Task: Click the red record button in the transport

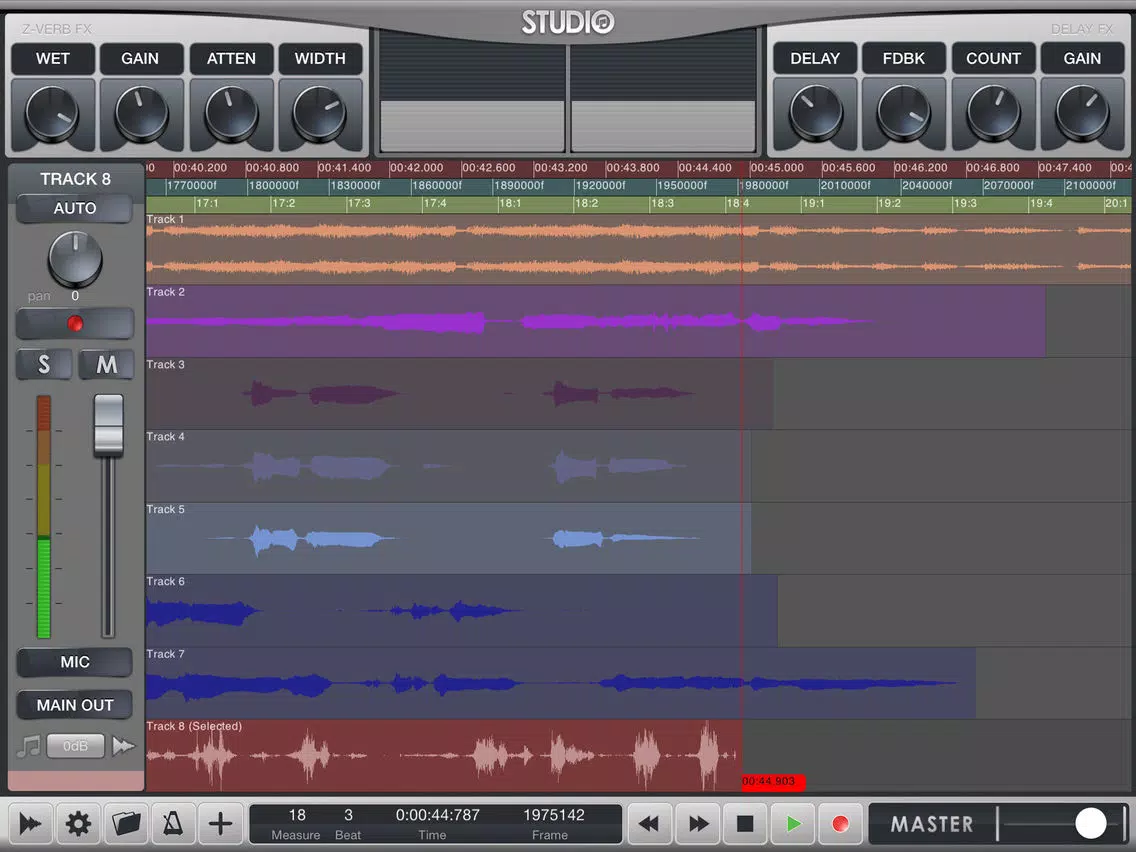Action: (x=840, y=824)
